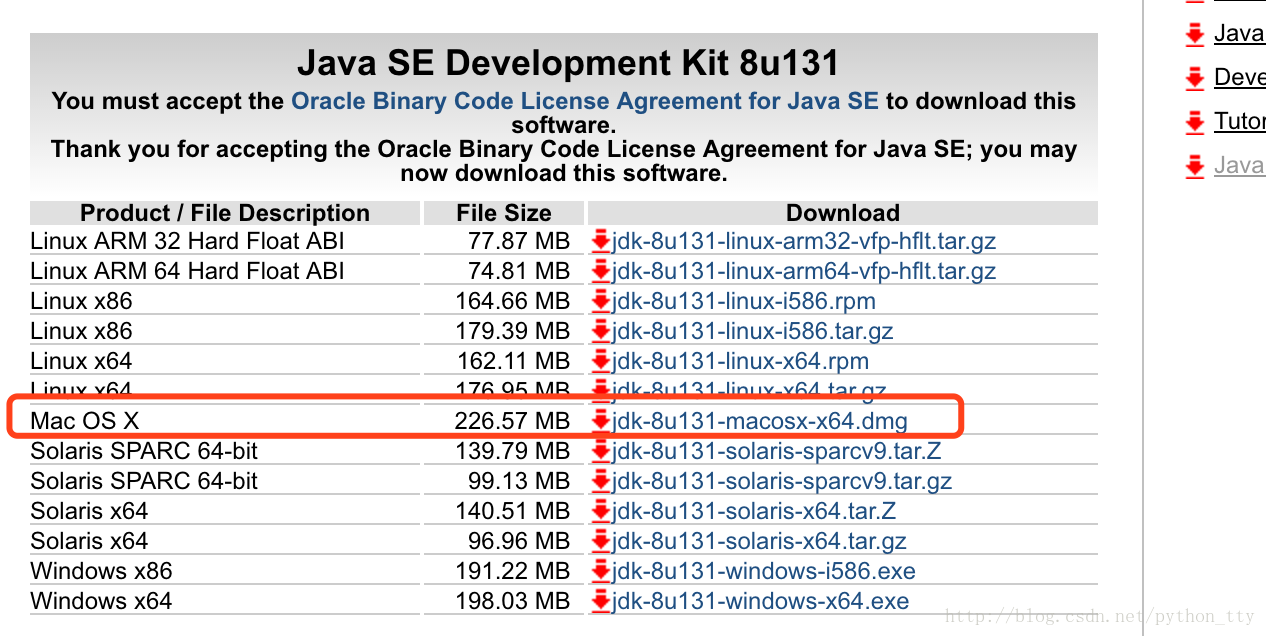Click red download arrow for solaris-x64.tar.Z
The height and width of the screenshot is (636, 1266).
[x=601, y=511]
